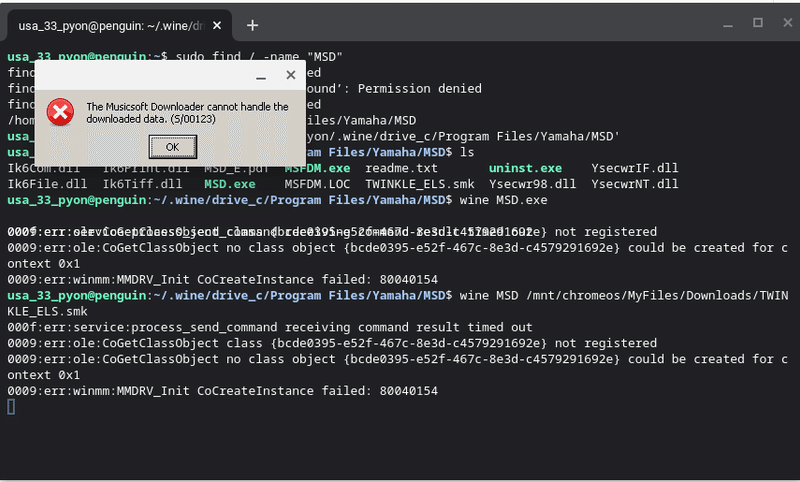800x482 pixels.
Task: Click the terminal cursor block at bottom
Action: [11, 407]
